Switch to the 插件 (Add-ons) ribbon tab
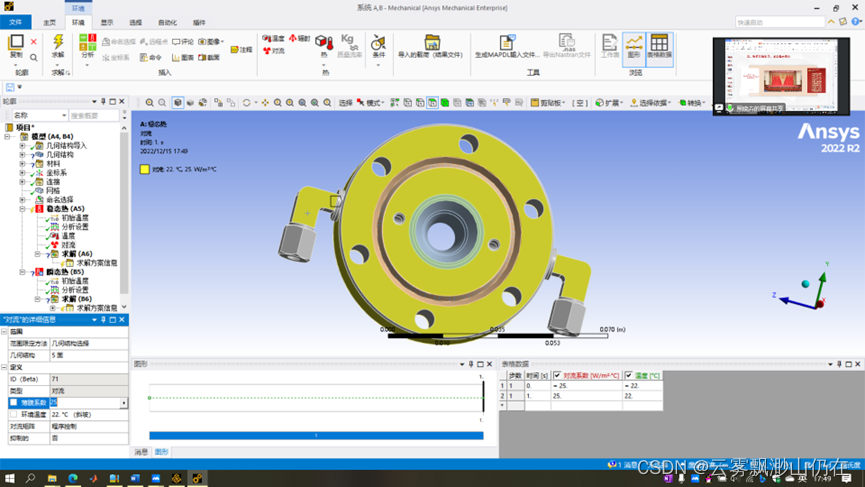The width and height of the screenshot is (865, 487). click(x=199, y=23)
